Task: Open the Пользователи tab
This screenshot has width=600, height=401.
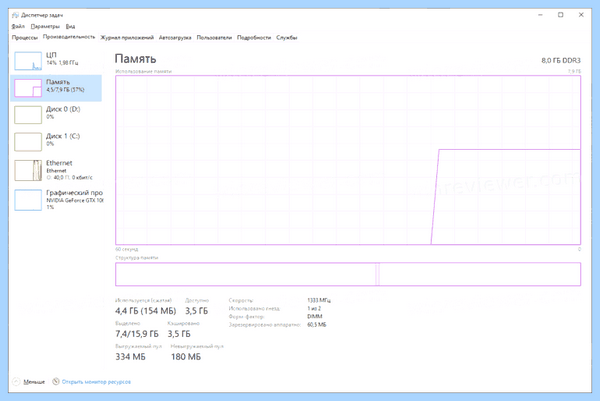Action: [214, 37]
